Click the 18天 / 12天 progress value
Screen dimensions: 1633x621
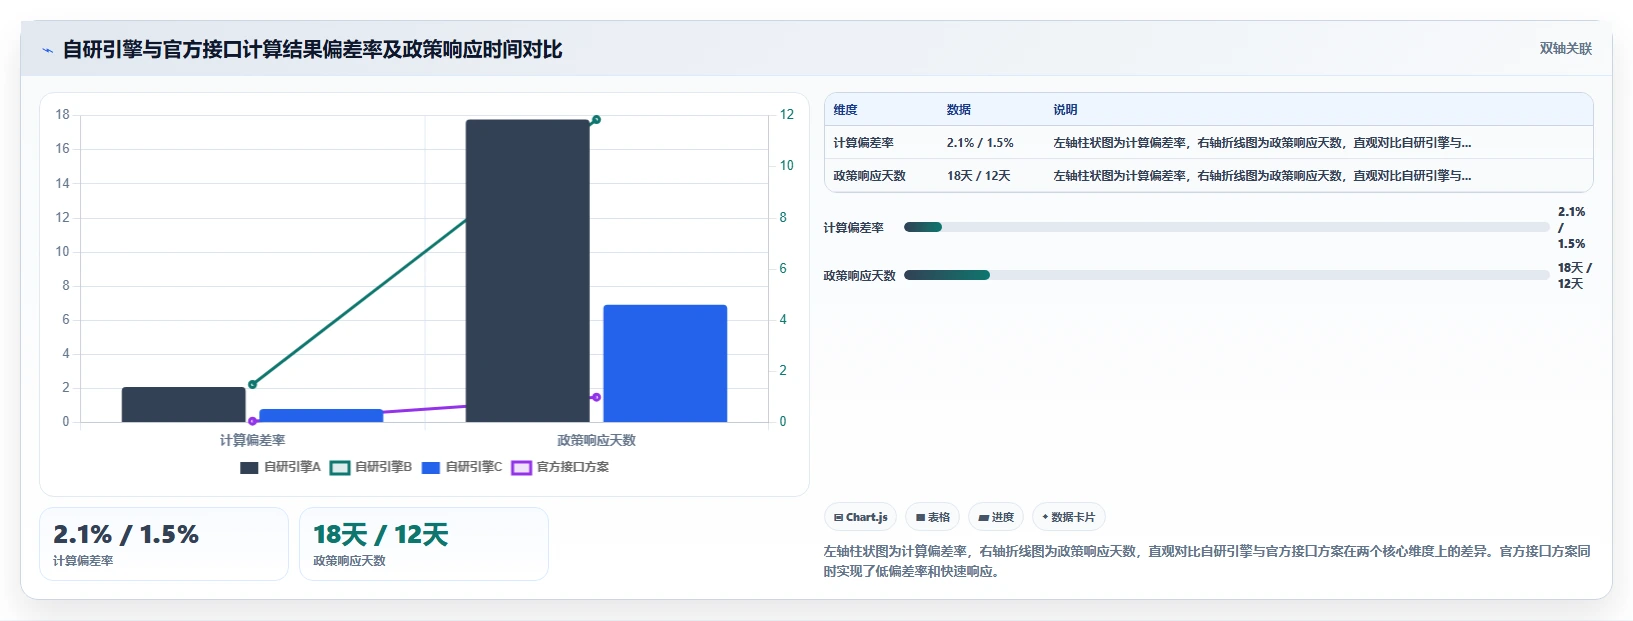(x=1574, y=276)
